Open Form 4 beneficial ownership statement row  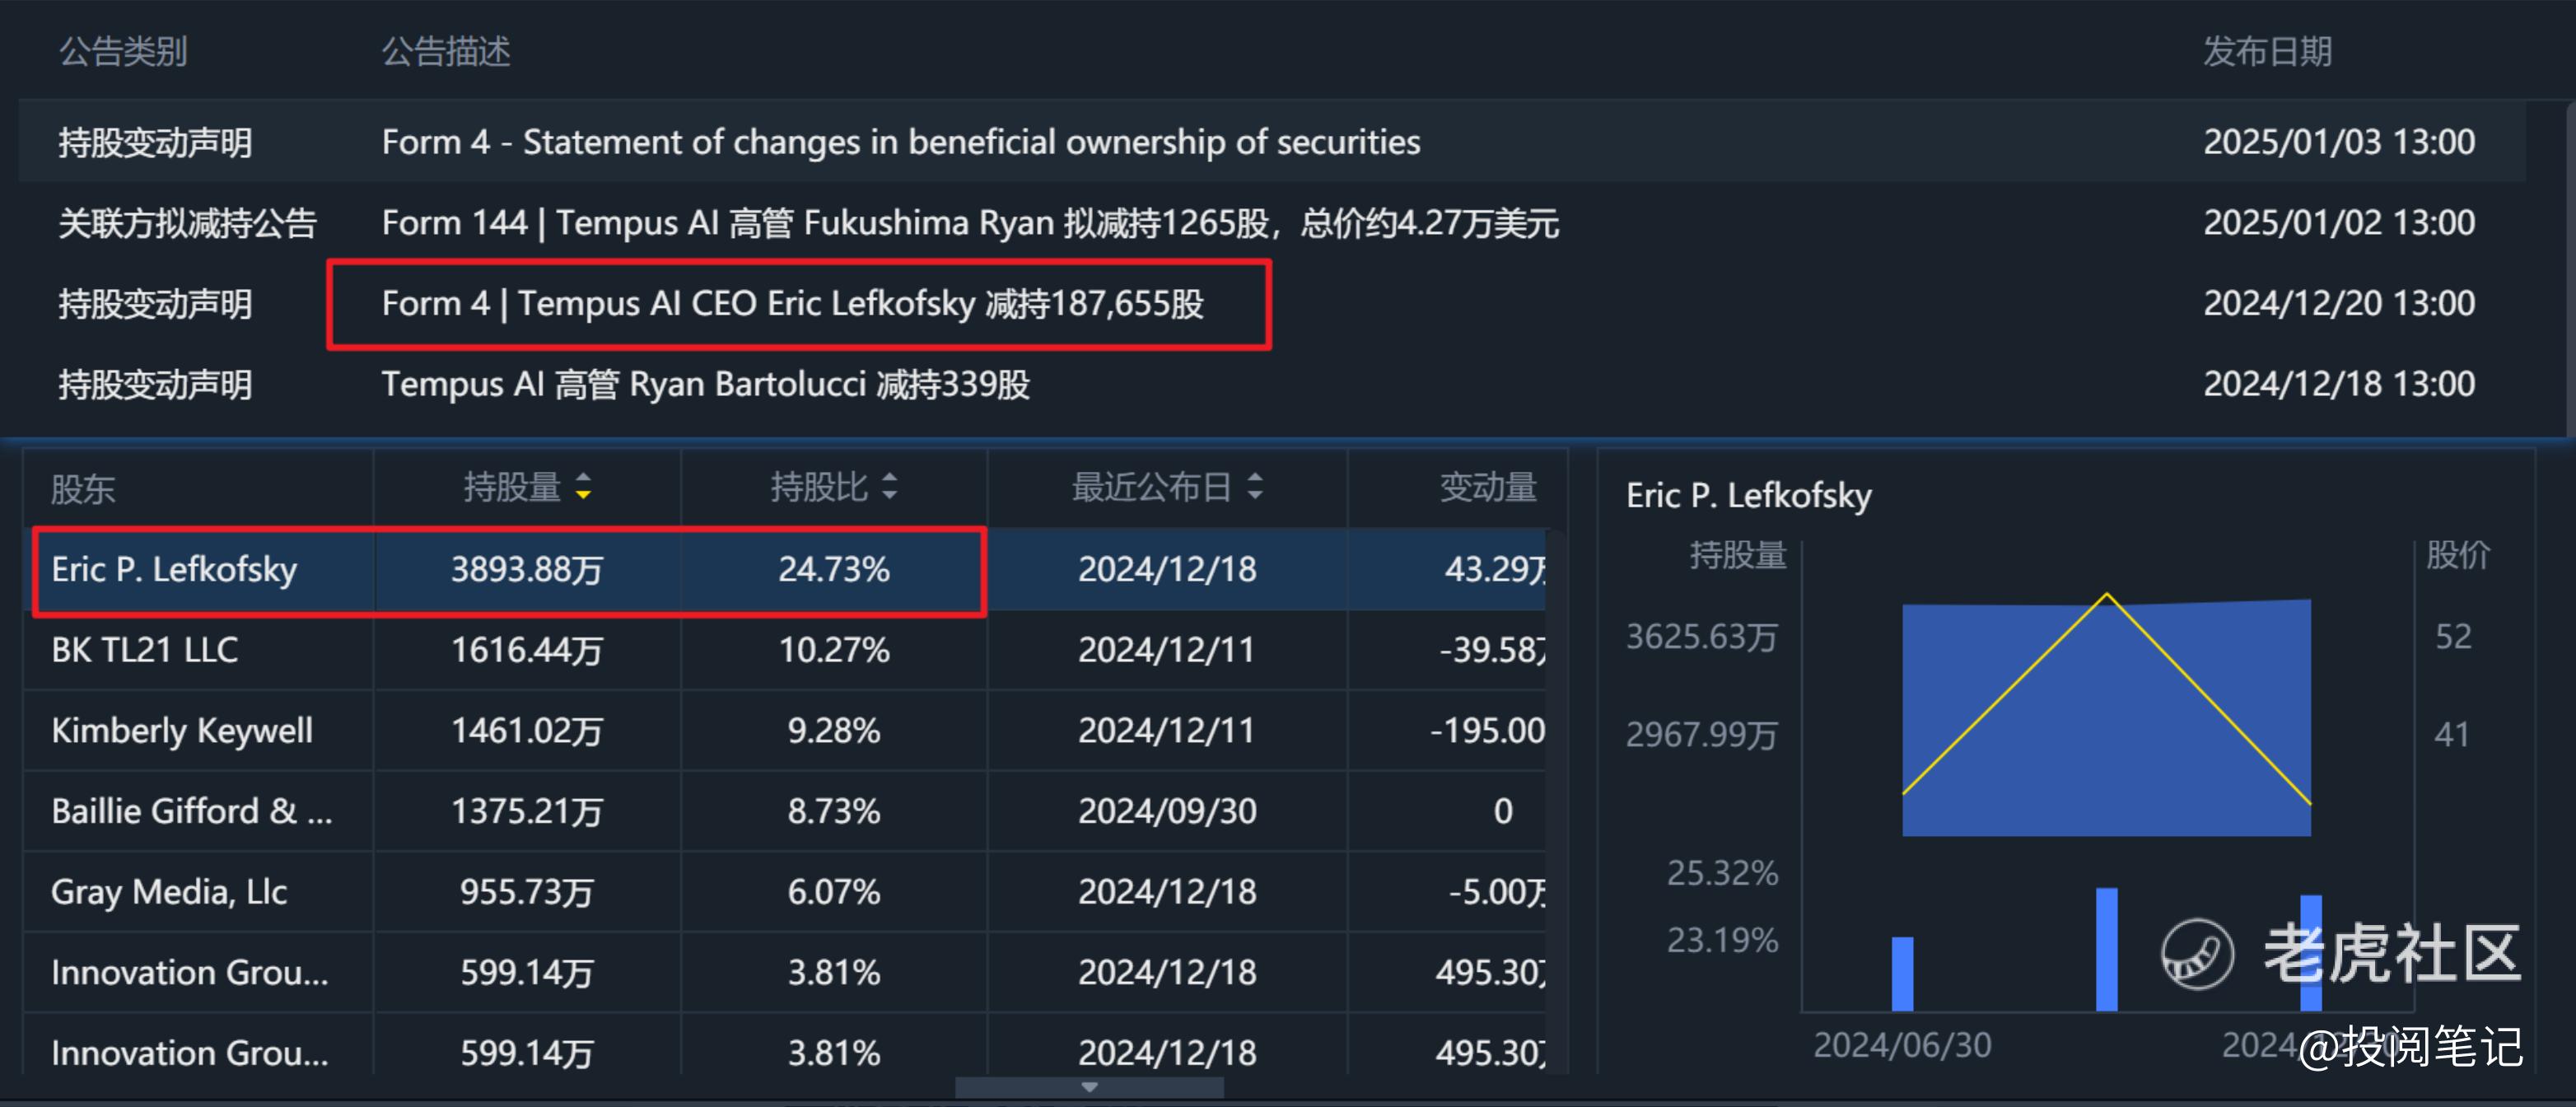point(900,142)
